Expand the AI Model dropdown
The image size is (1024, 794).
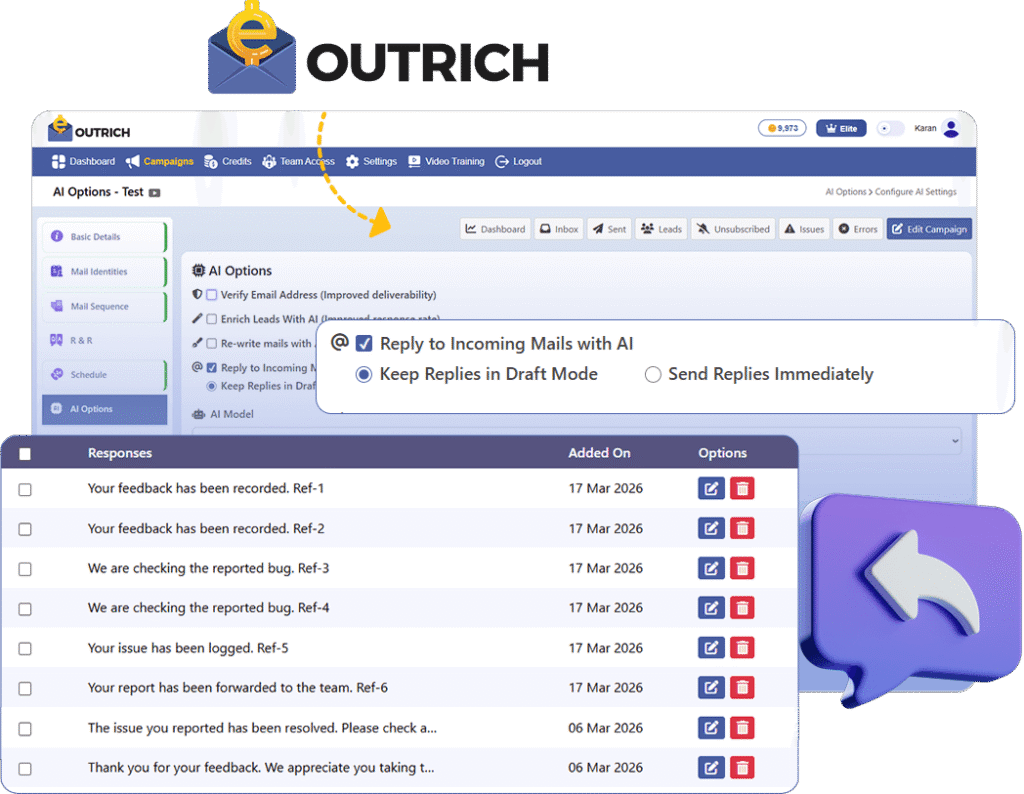(955, 440)
